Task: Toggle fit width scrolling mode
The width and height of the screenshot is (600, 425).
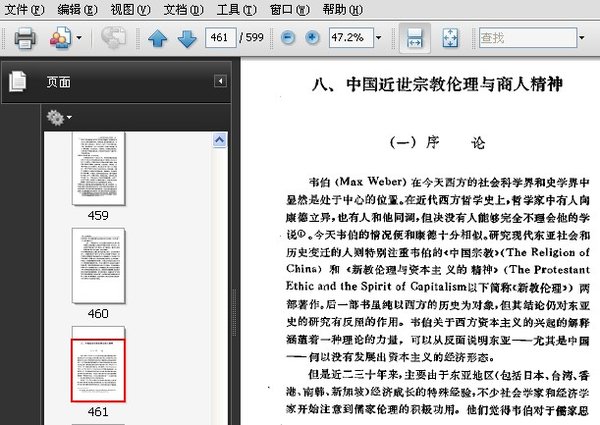Action: pyautogui.click(x=414, y=38)
